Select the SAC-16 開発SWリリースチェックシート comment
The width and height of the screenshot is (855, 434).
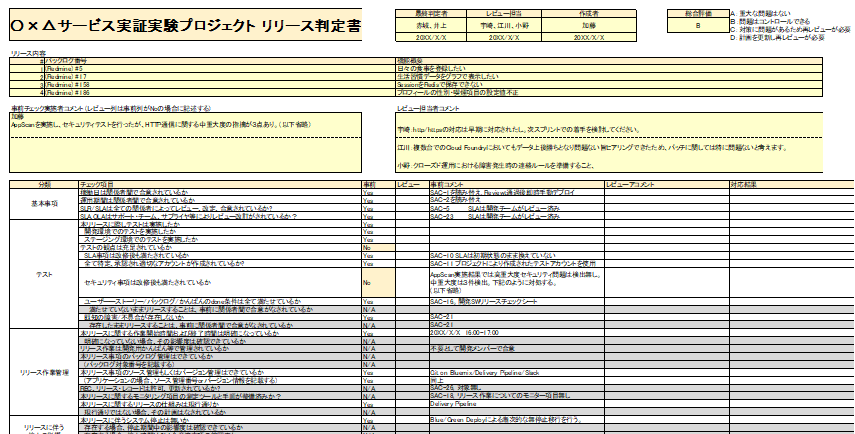coord(516,302)
